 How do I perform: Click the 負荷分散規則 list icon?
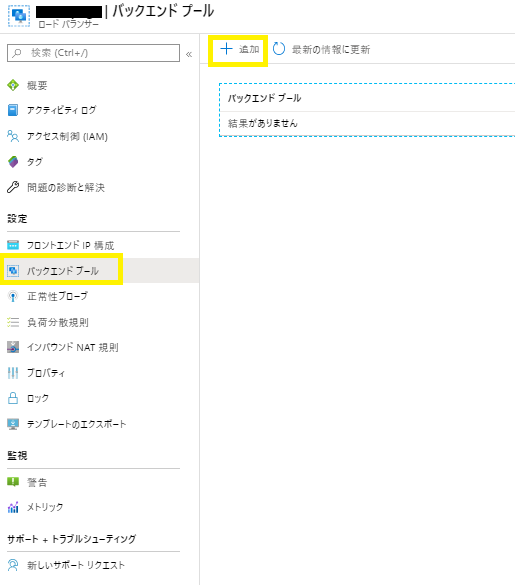pyautogui.click(x=13, y=322)
